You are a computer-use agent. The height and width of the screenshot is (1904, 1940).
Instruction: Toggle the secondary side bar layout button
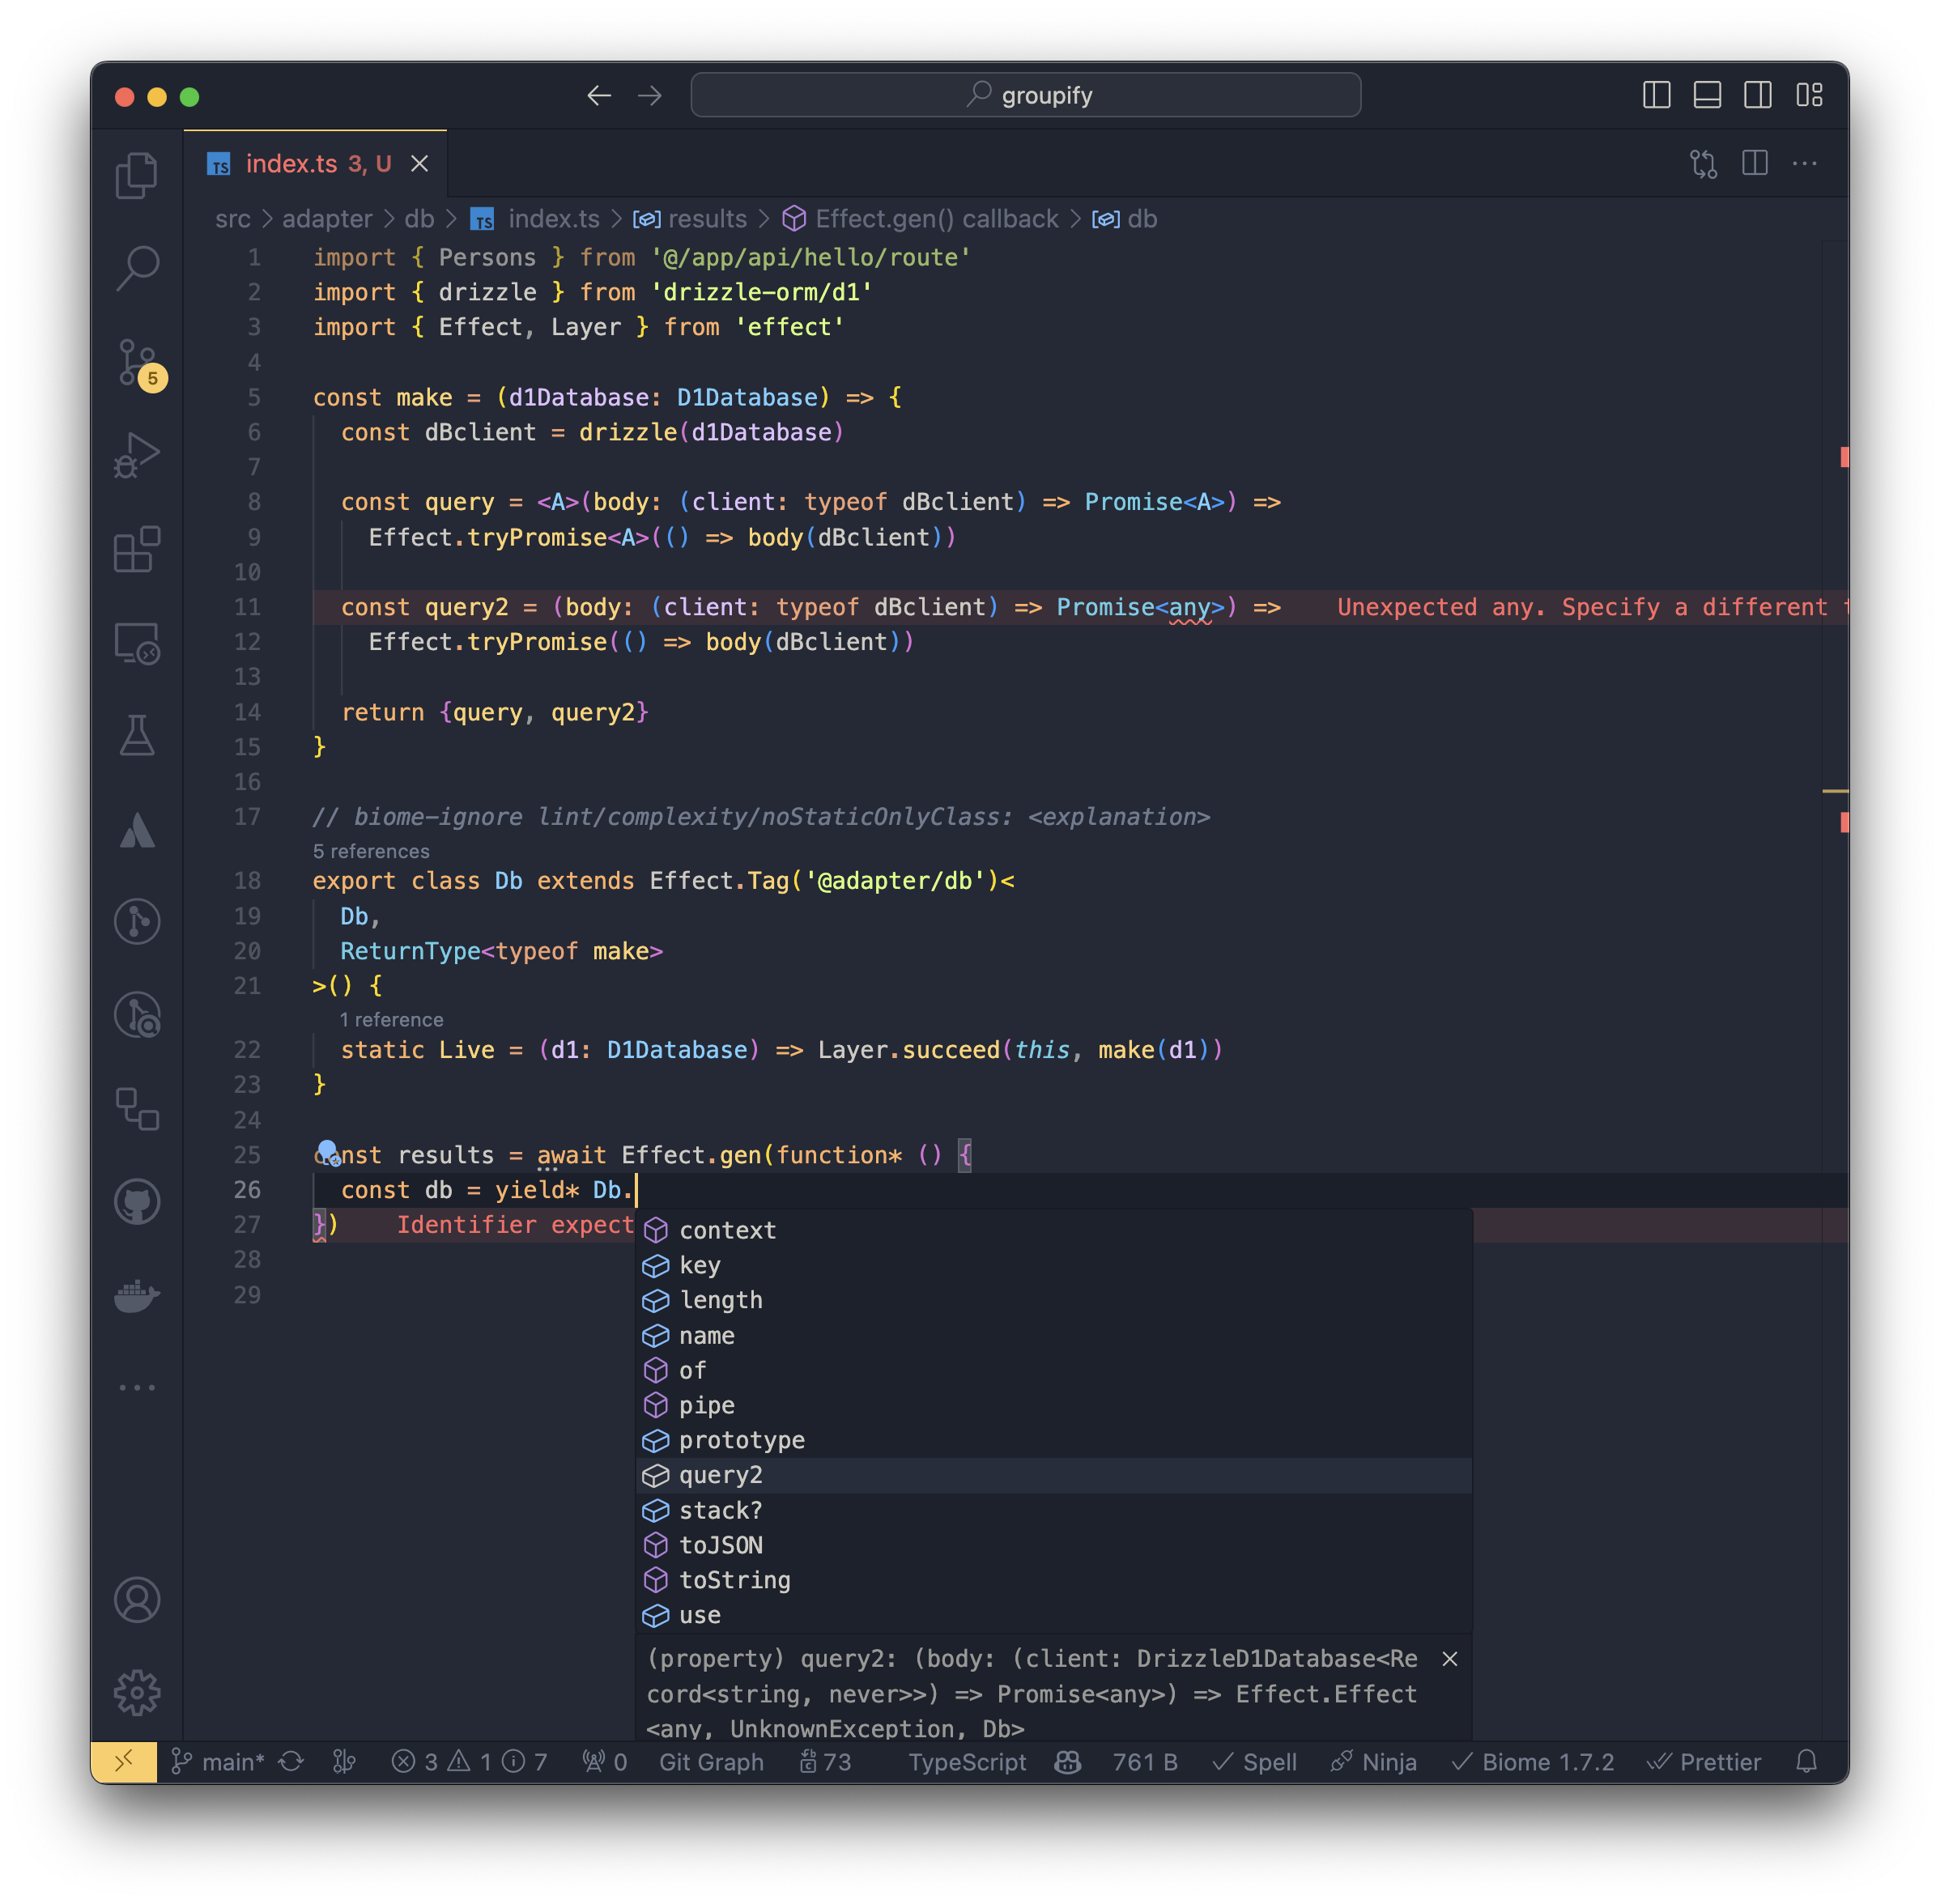point(1757,95)
